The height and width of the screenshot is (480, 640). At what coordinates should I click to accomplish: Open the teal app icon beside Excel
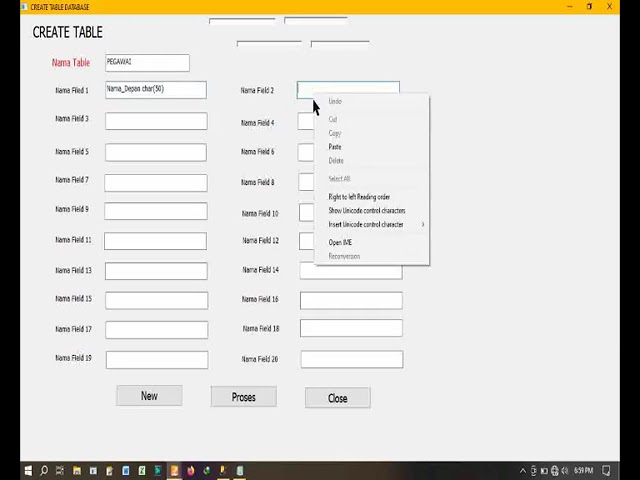pyautogui.click(x=158, y=471)
